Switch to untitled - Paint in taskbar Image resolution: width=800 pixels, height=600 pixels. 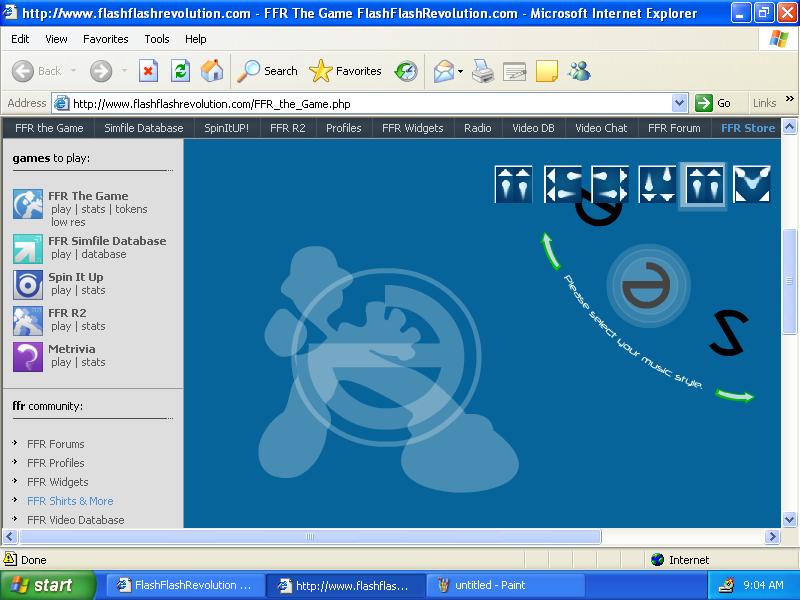tap(505, 585)
